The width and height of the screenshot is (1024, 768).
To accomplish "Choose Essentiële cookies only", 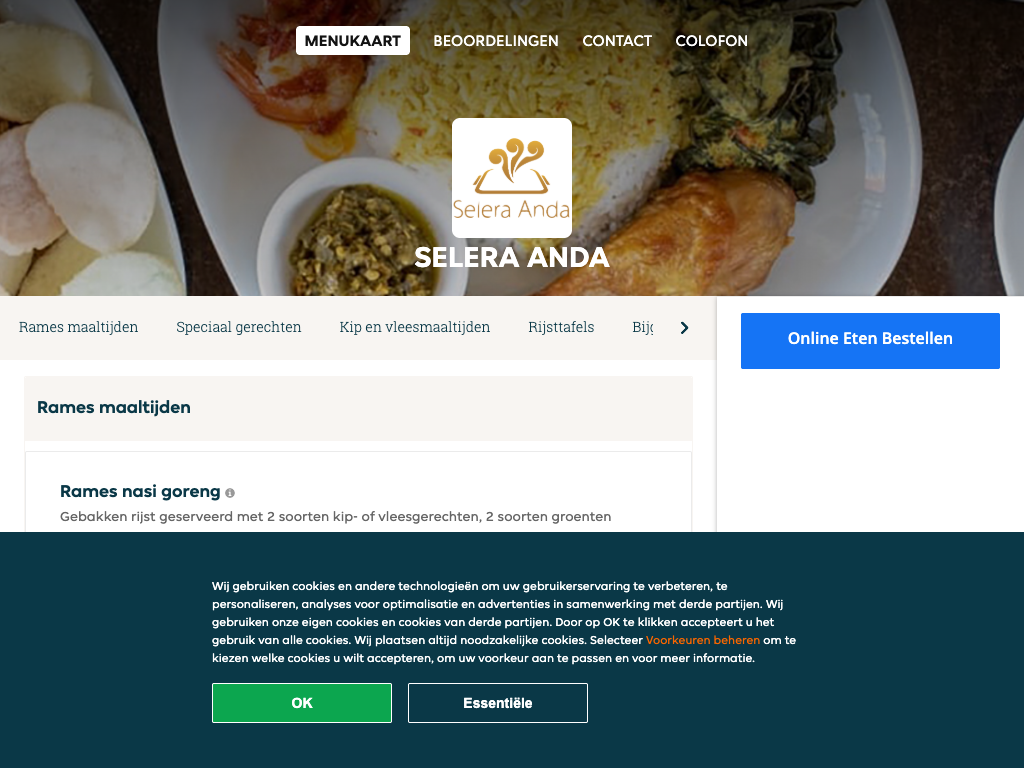I will (498, 703).
